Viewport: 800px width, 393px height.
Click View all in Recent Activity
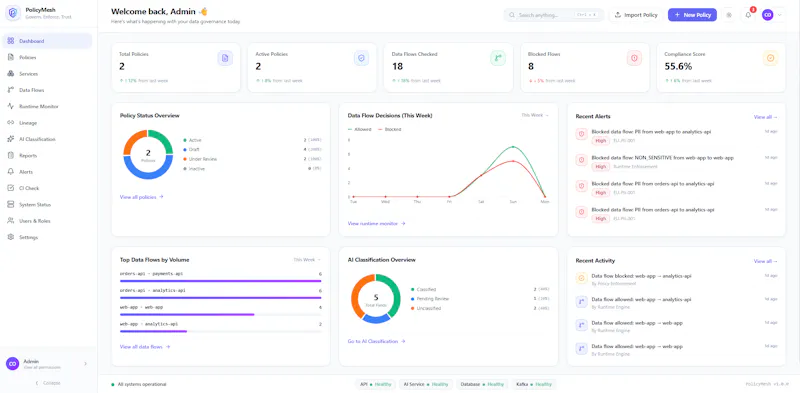click(x=766, y=261)
